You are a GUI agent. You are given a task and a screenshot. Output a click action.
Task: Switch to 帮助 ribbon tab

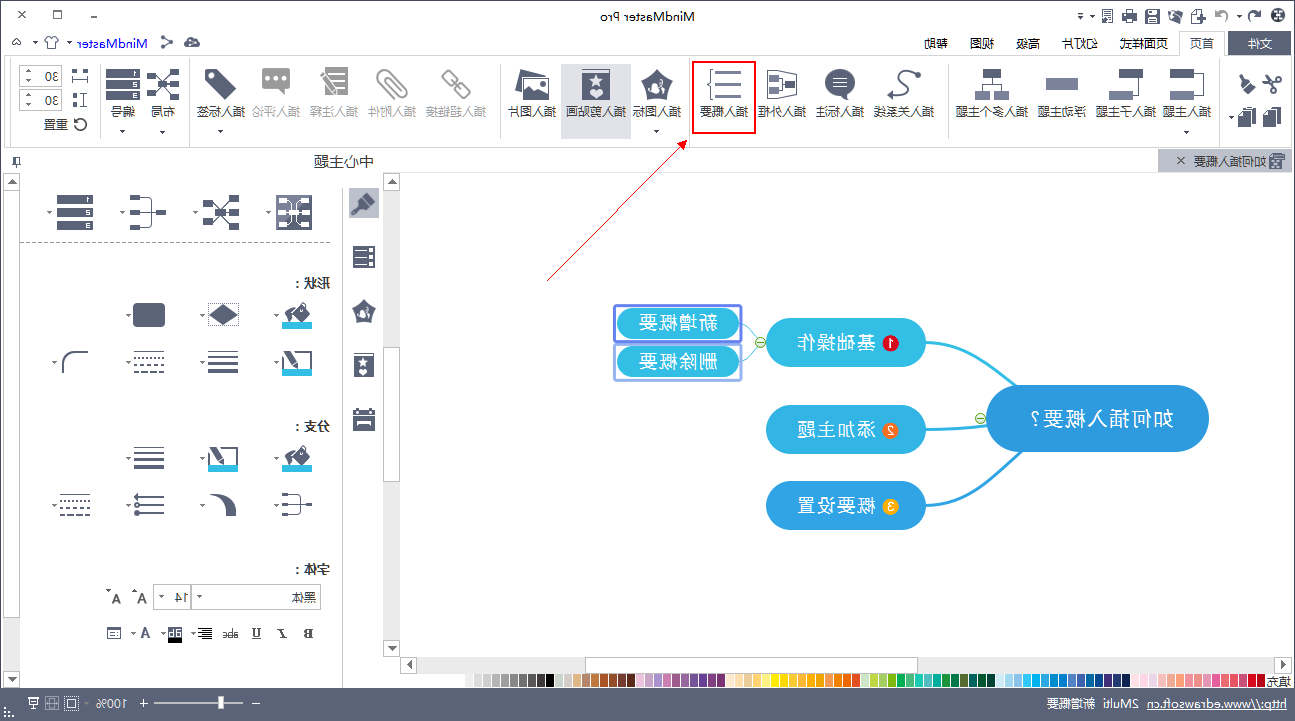tap(937, 43)
